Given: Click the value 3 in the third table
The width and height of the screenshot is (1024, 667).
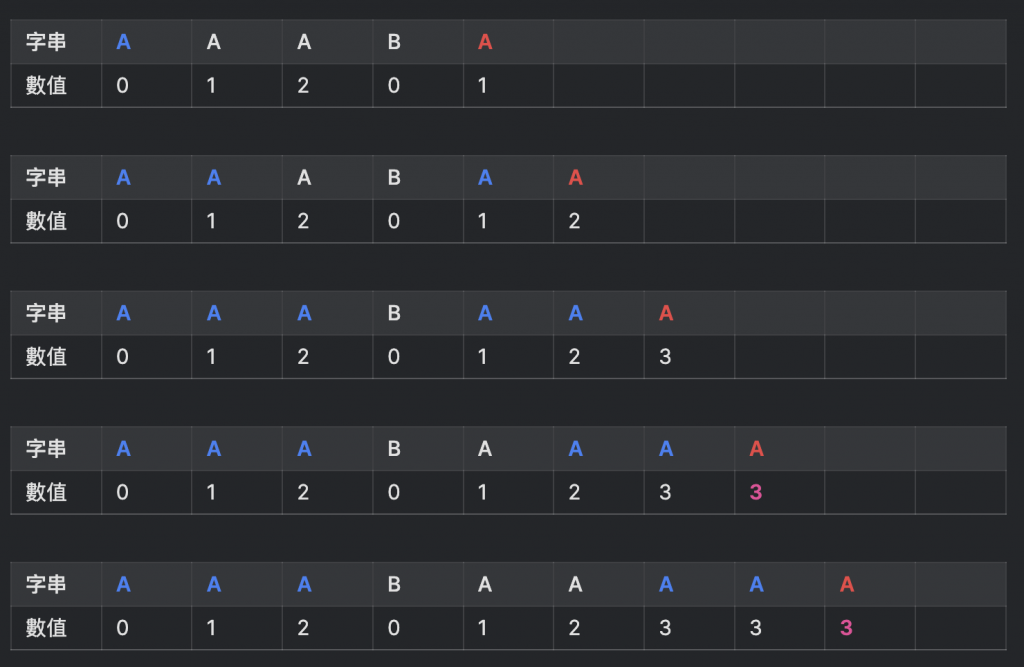Looking at the screenshot, I should click(x=665, y=357).
